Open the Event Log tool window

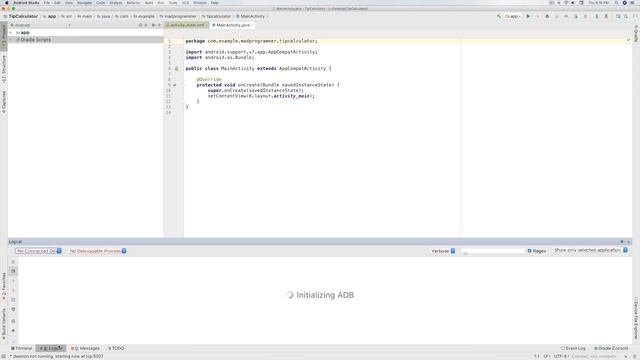573,348
